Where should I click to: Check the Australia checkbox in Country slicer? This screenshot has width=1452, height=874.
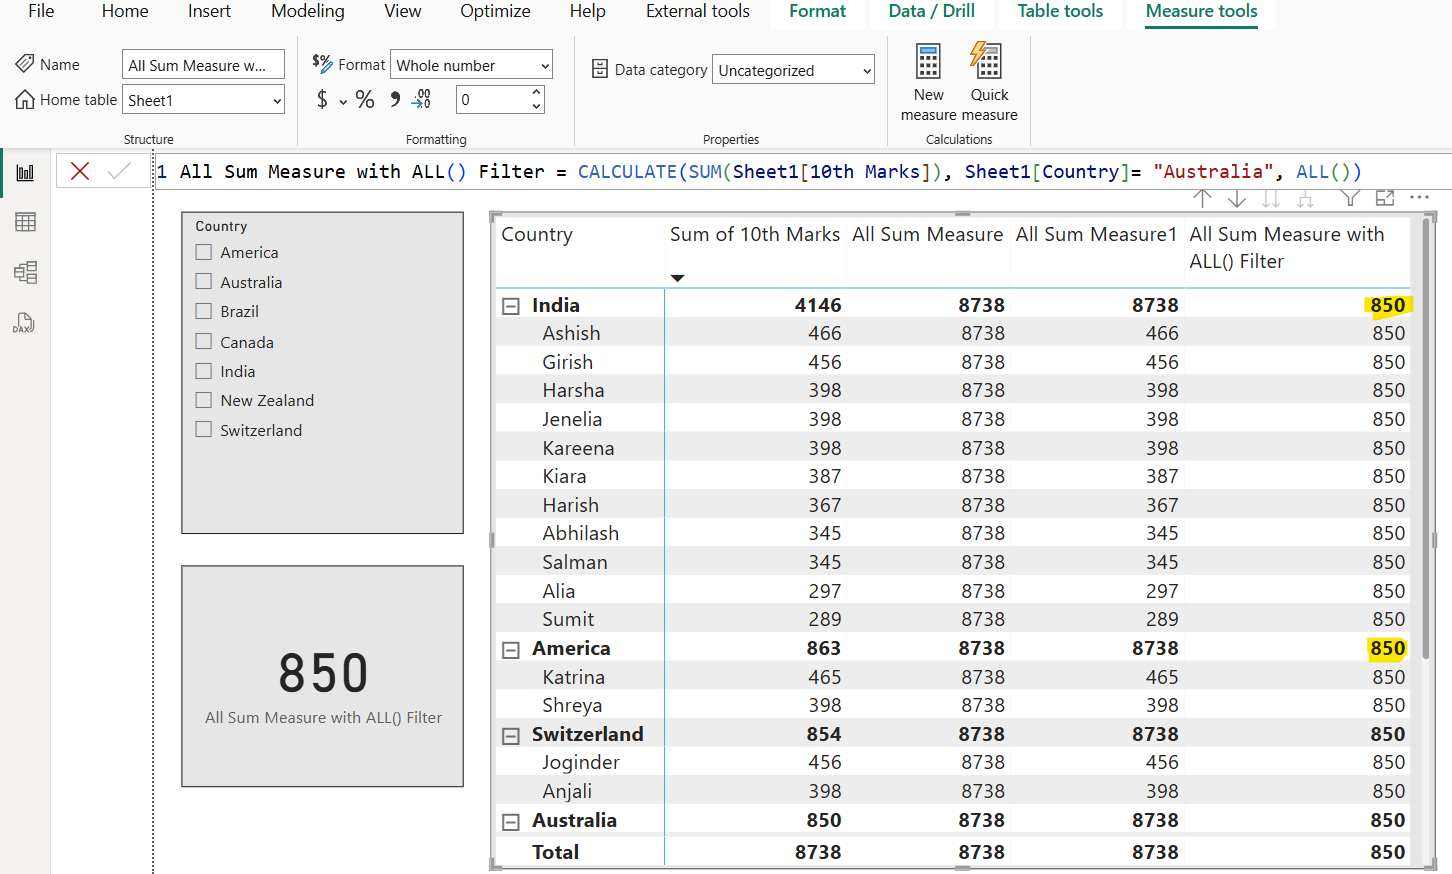[x=204, y=282]
